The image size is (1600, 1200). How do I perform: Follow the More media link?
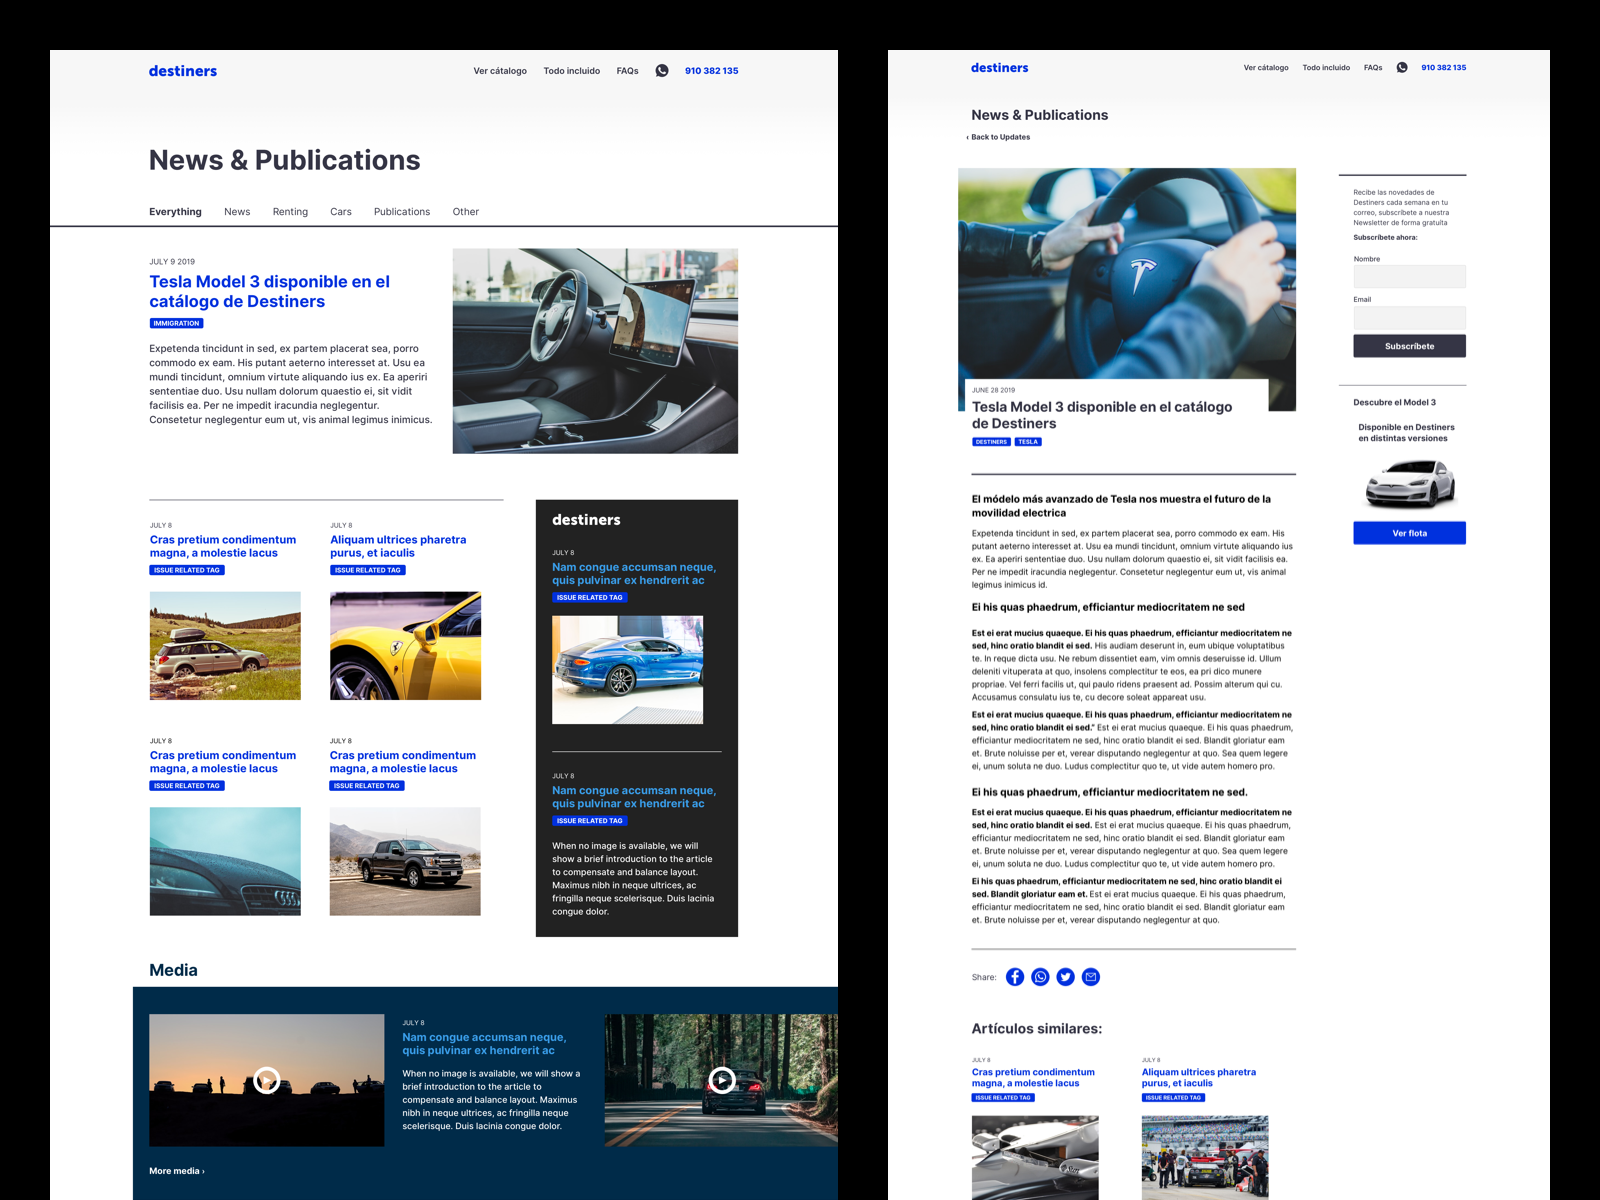pos(175,1169)
